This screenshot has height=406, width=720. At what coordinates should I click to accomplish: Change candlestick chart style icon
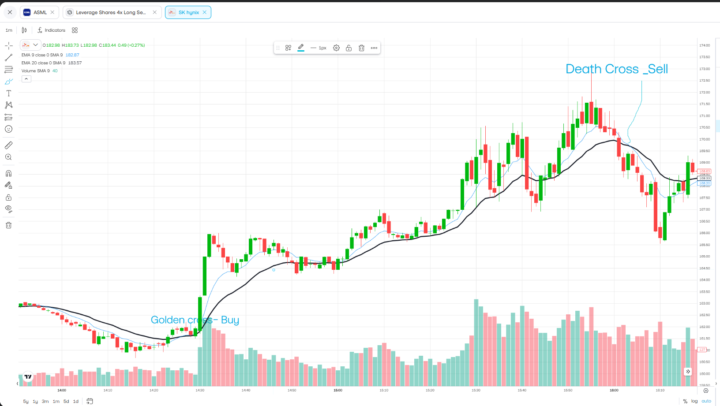coord(24,30)
